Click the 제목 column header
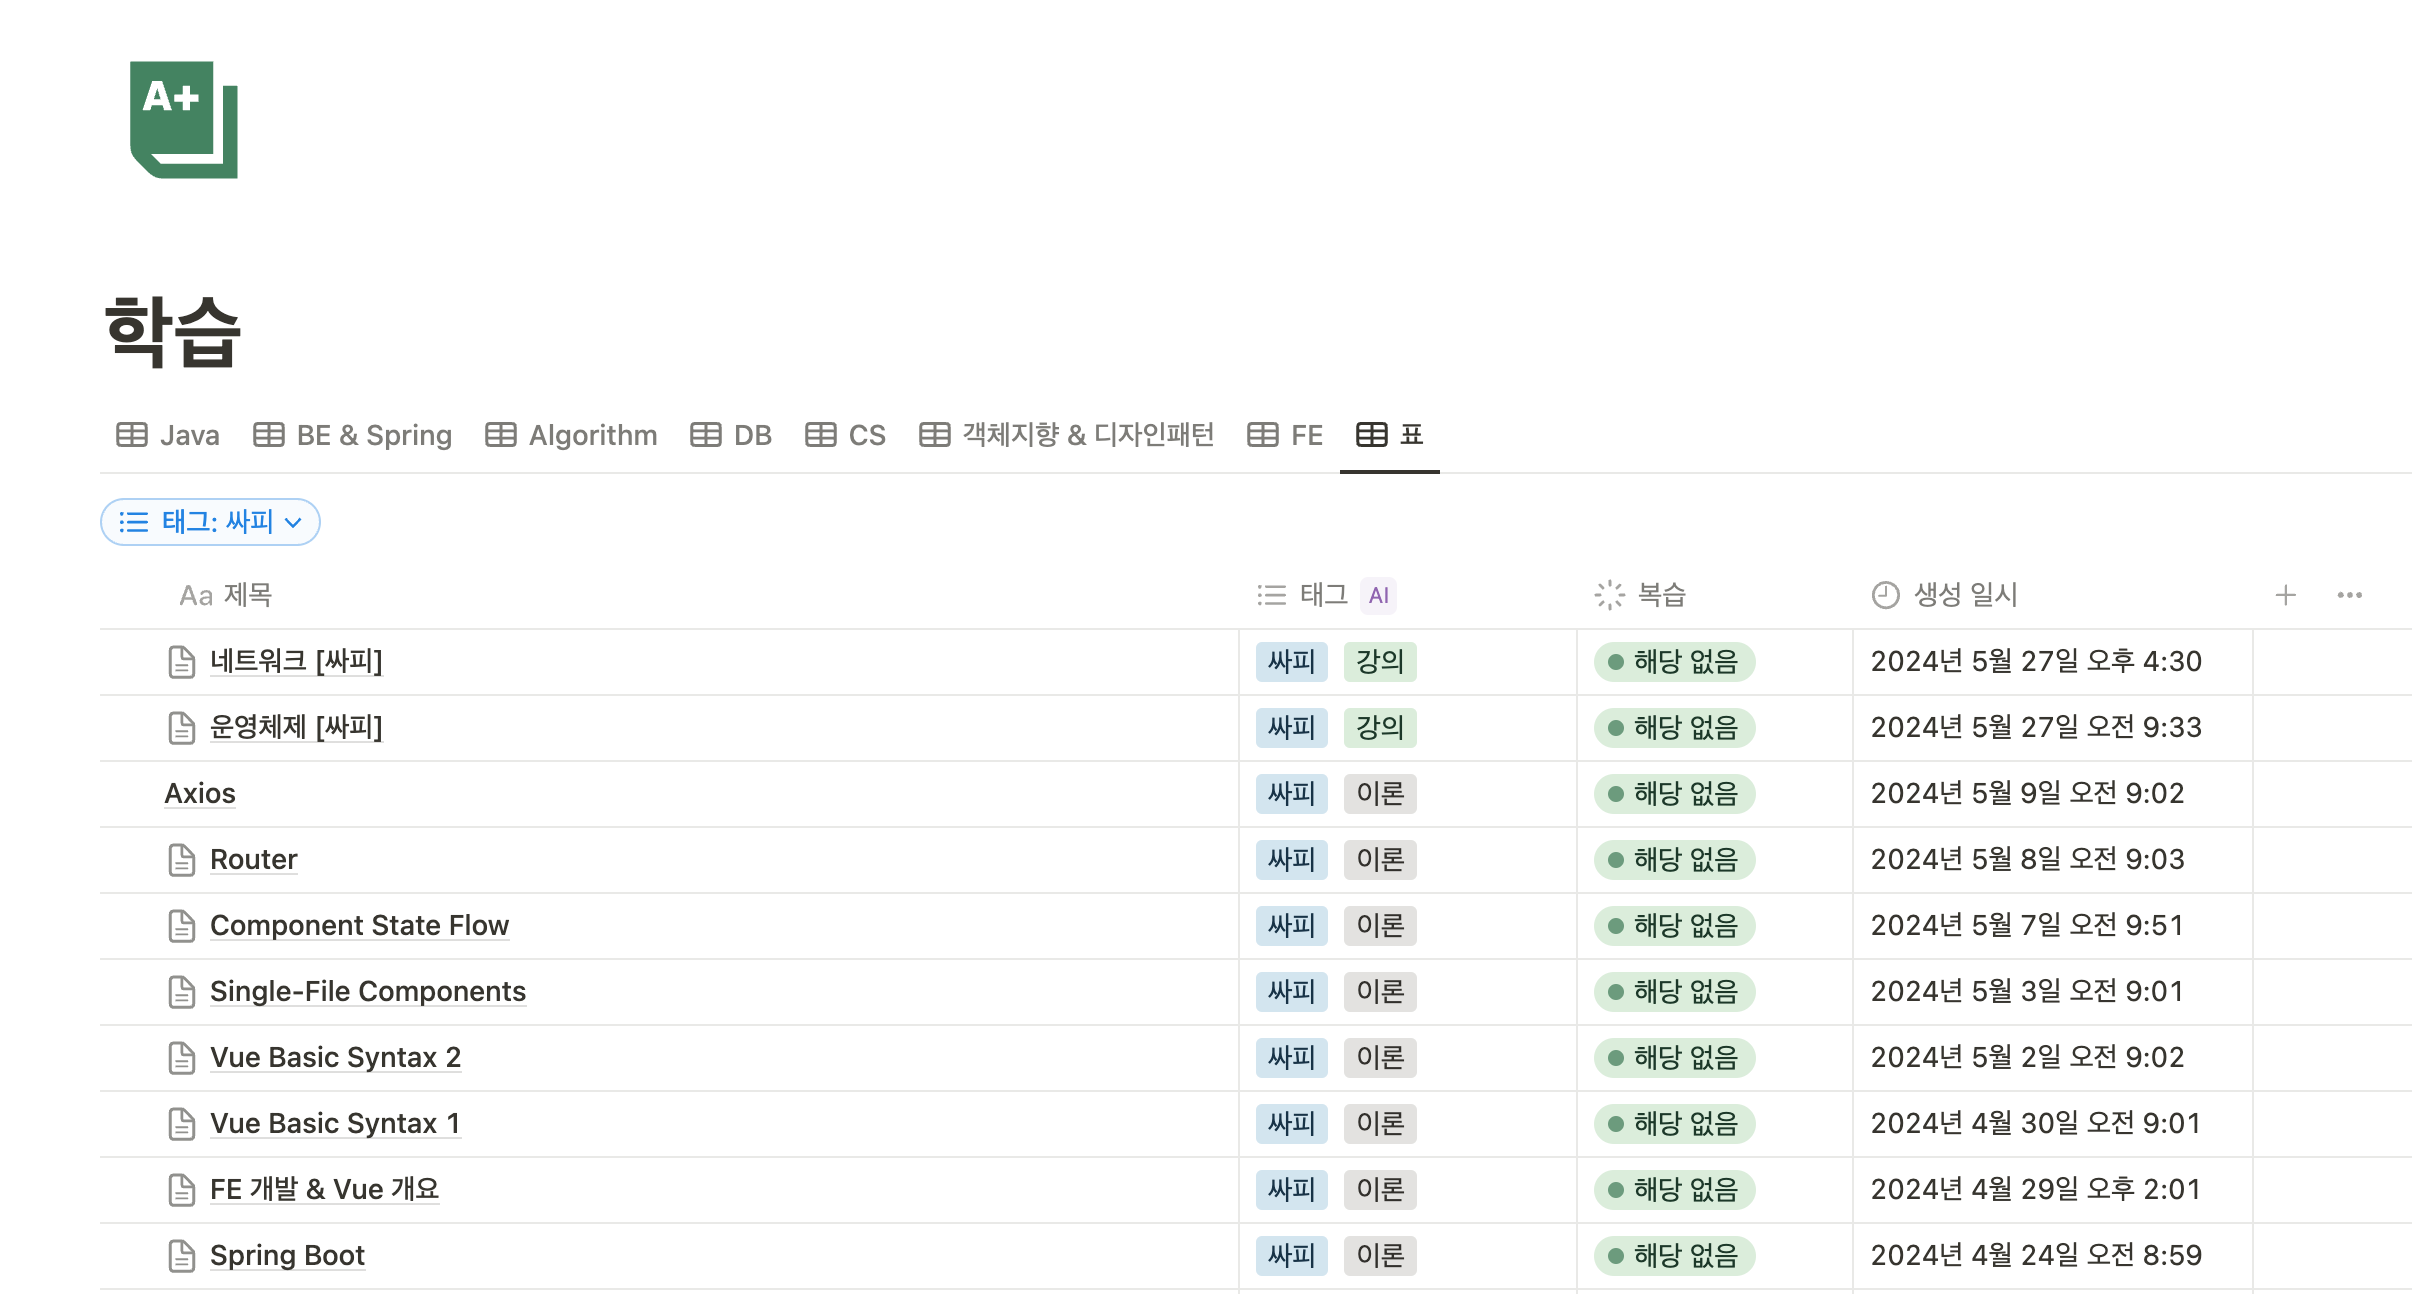The width and height of the screenshot is (2412, 1294). coord(226,595)
